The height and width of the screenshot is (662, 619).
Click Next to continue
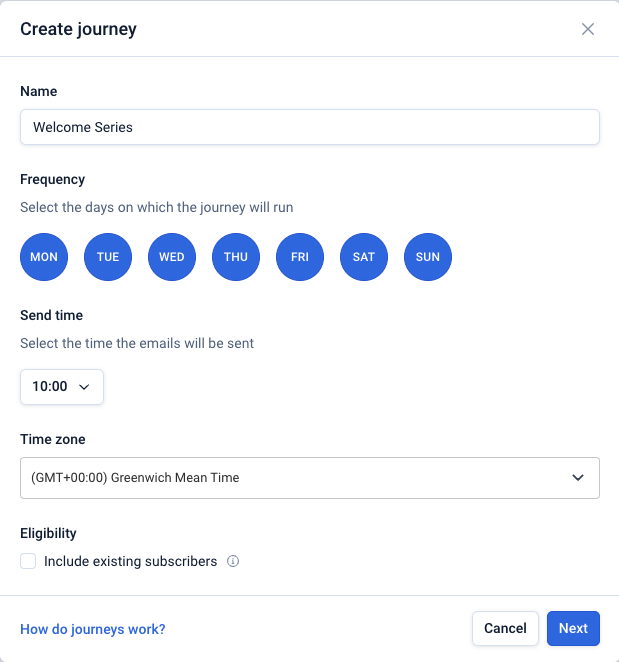[573, 628]
